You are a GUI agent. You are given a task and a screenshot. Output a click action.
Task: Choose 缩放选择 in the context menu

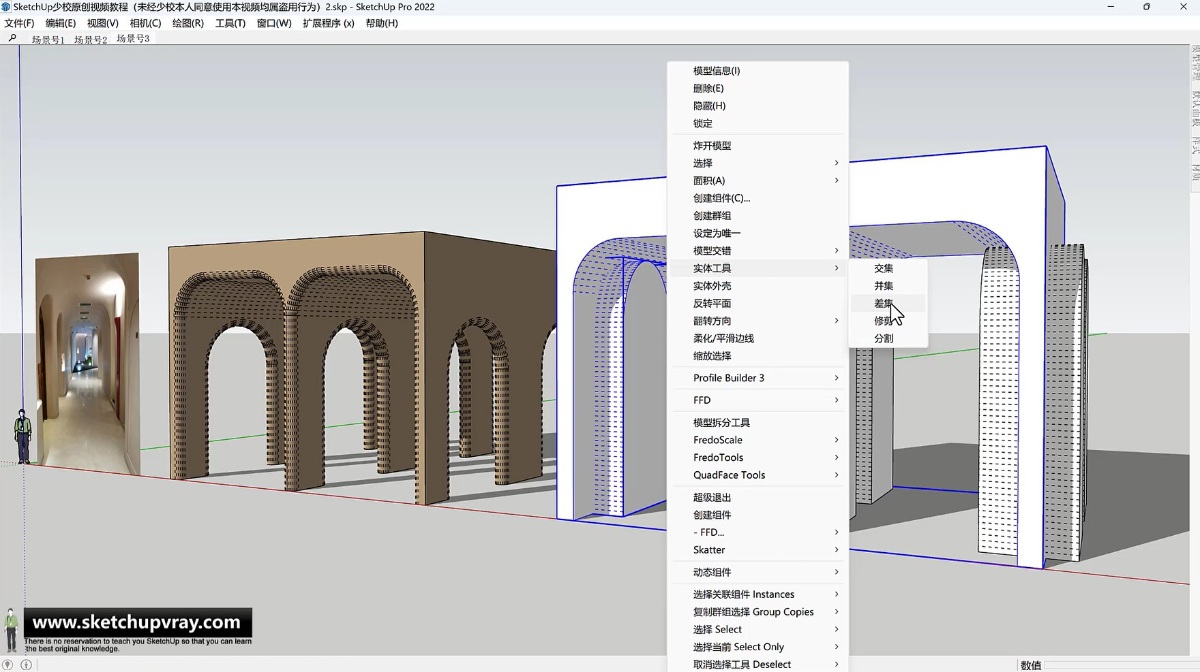click(757, 356)
